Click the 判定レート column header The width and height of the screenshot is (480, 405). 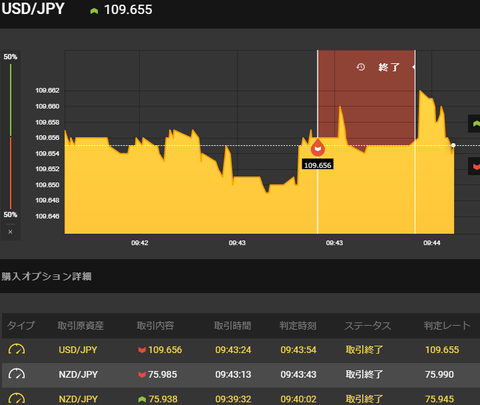click(447, 325)
